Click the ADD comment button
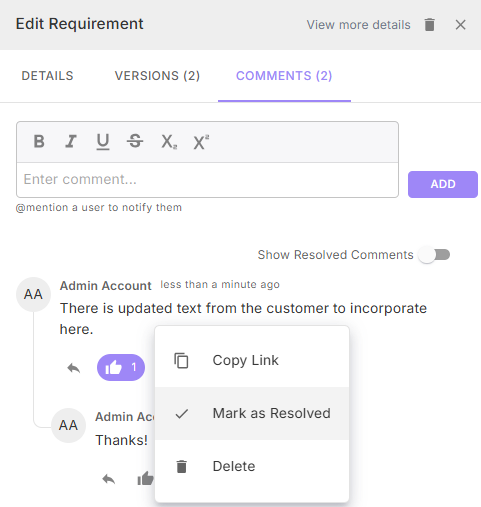 click(443, 184)
